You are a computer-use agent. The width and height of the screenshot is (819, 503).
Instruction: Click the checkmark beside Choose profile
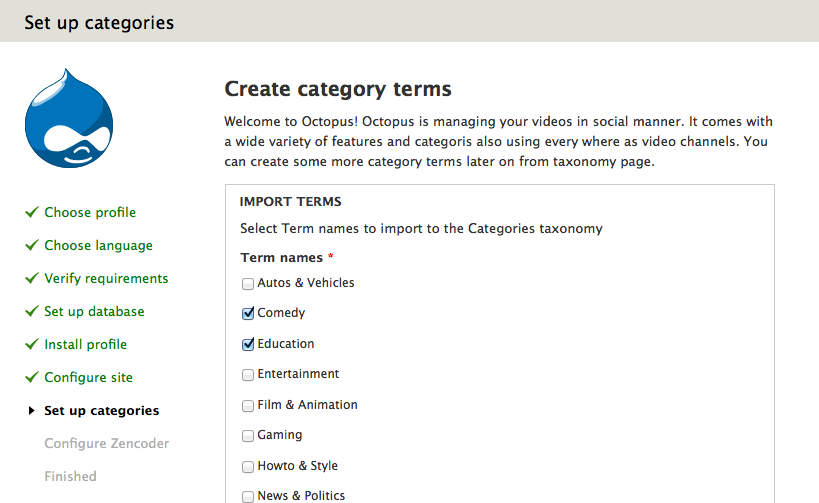32,212
